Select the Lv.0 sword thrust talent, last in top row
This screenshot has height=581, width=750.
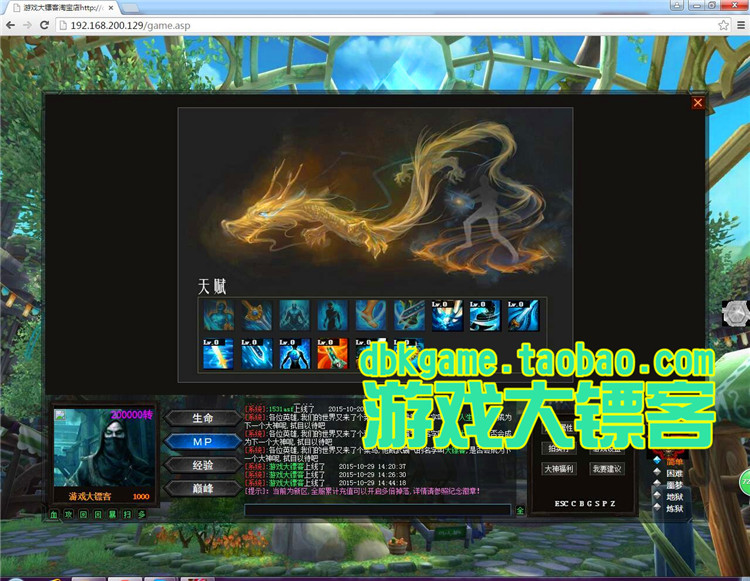[523, 315]
